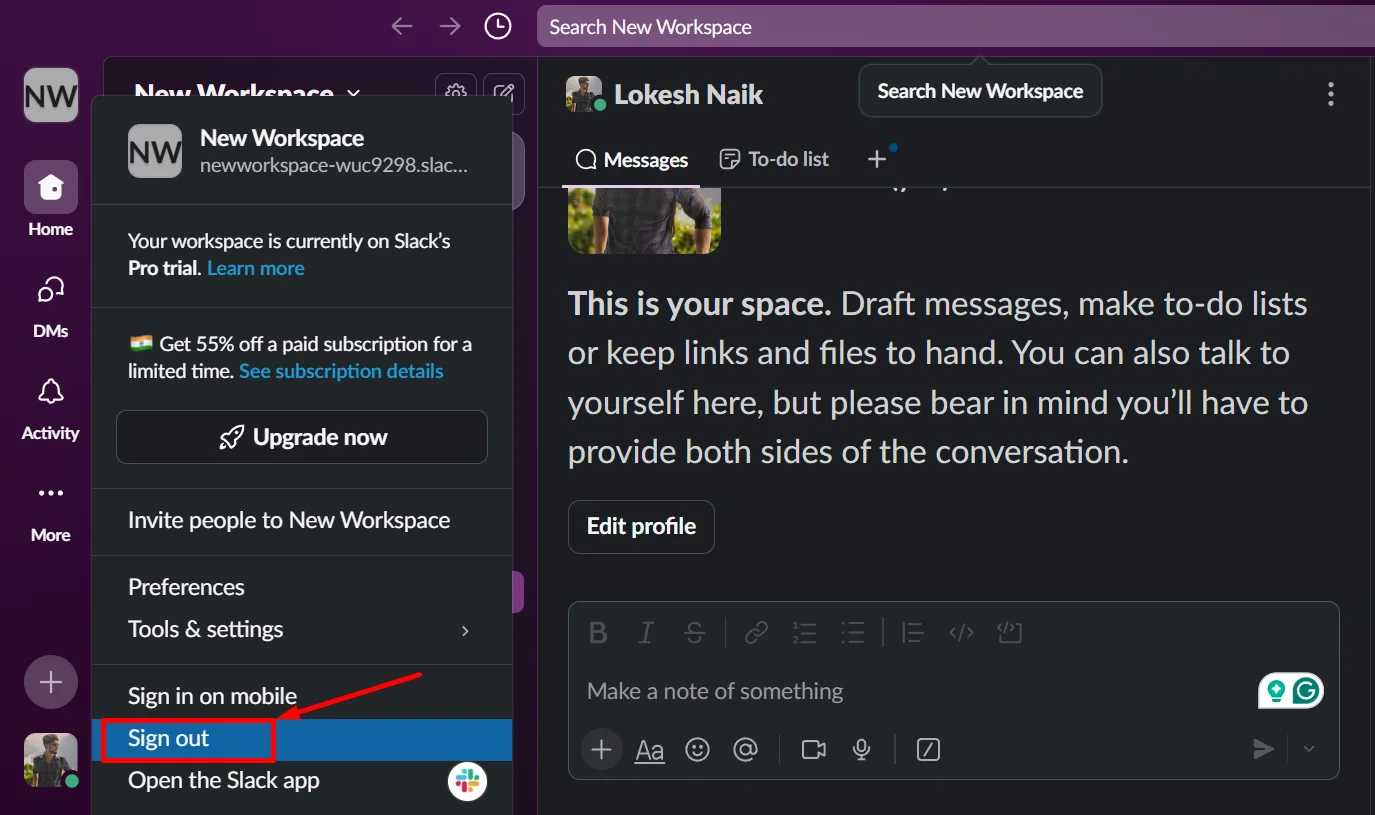The height and width of the screenshot is (815, 1375).
Task: Send the message with arrow icon
Action: pyautogui.click(x=1264, y=749)
